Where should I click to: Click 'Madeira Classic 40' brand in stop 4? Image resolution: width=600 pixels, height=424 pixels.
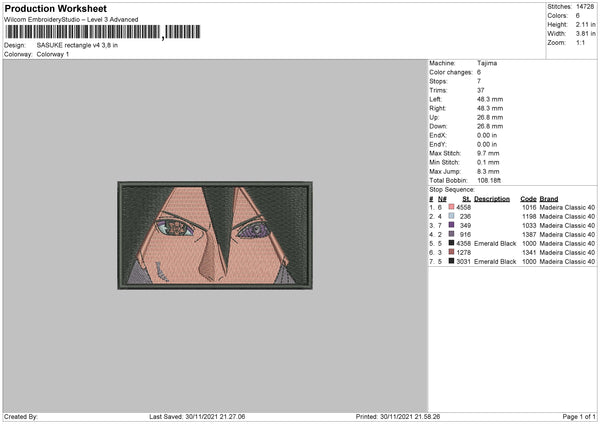(x=567, y=234)
